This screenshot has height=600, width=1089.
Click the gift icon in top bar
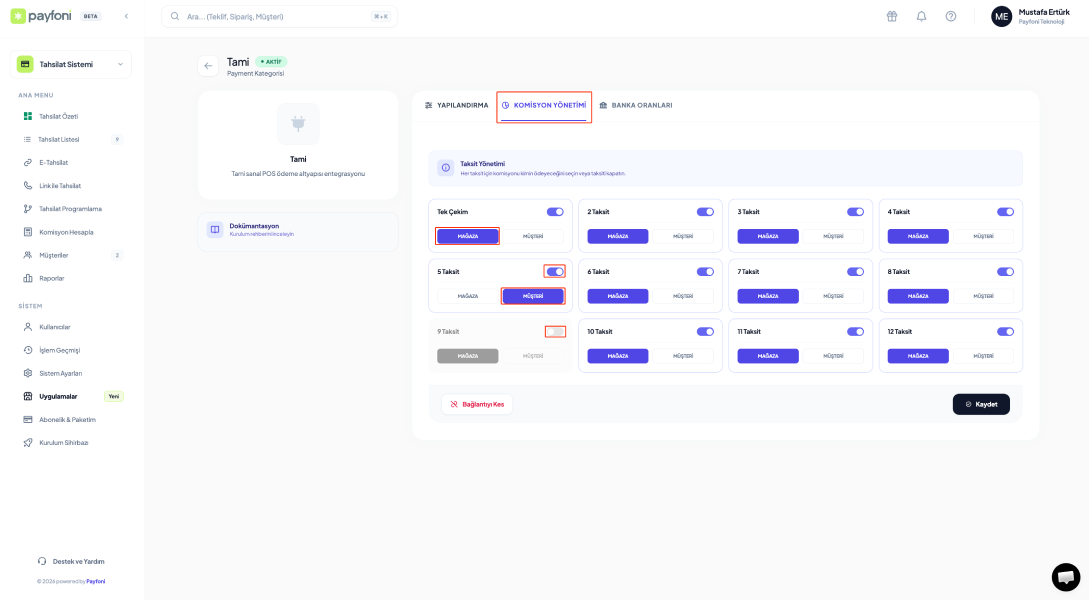point(892,16)
